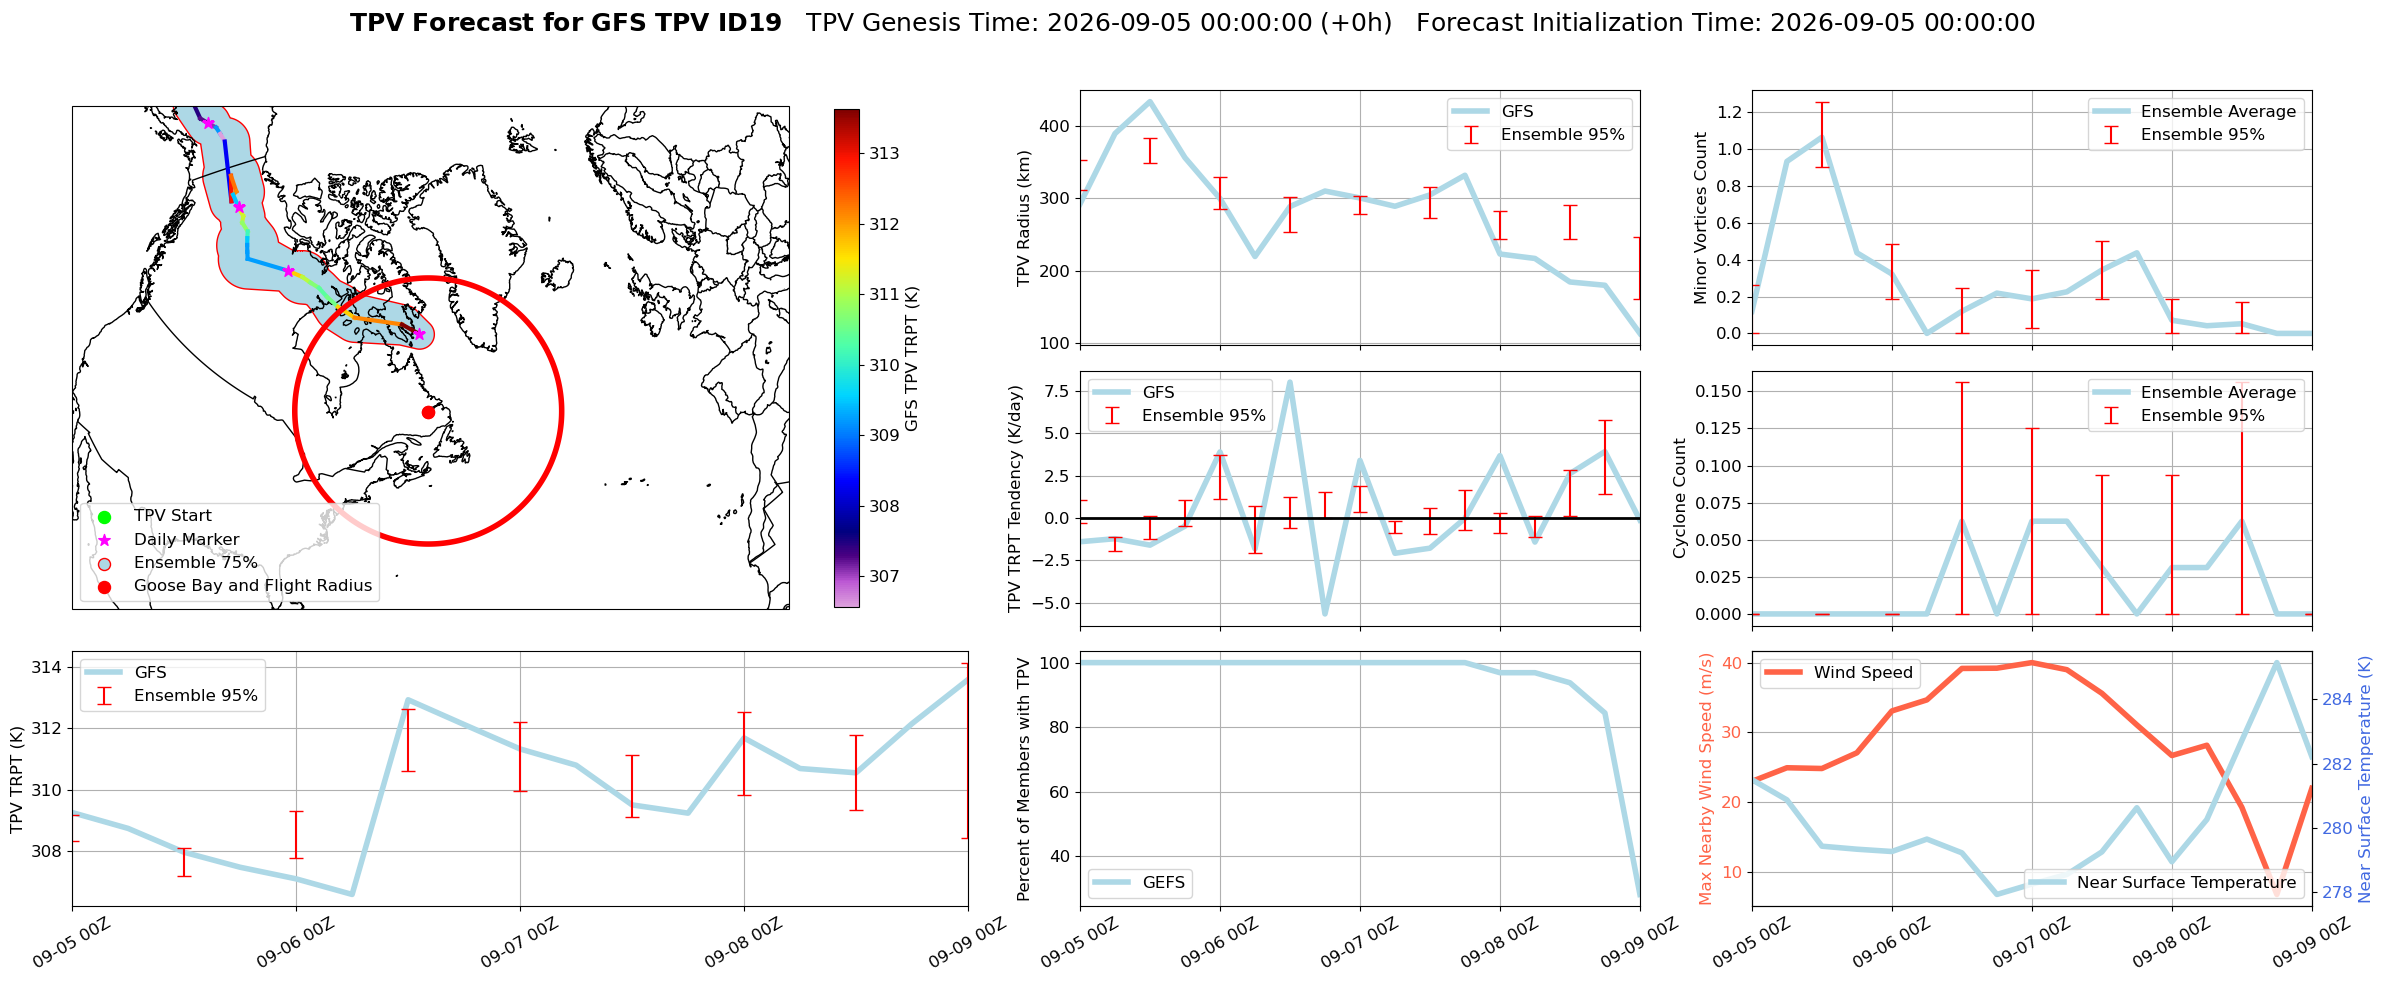Click the 1.2 tick on the Minor Vortices axis
This screenshot has width=2384, height=982.
click(x=1729, y=113)
